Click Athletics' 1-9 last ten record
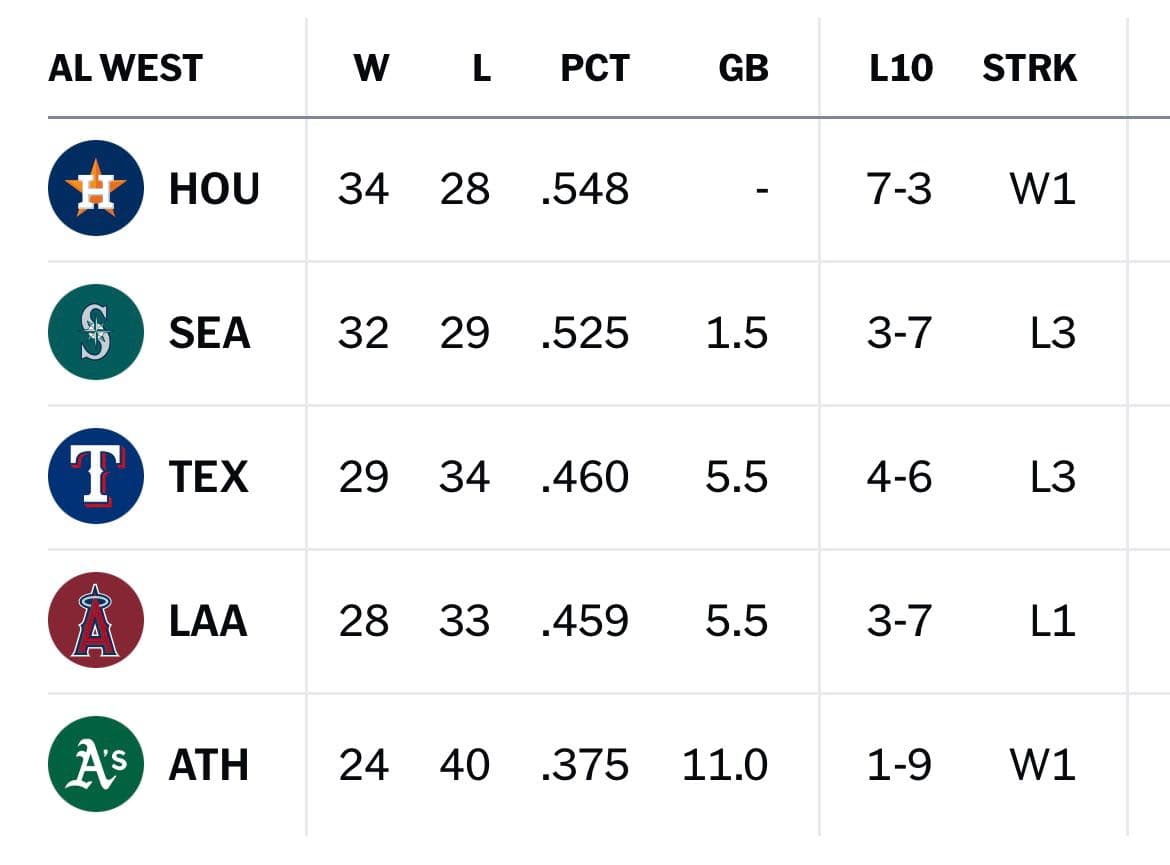This screenshot has height=865, width=1170. (899, 765)
